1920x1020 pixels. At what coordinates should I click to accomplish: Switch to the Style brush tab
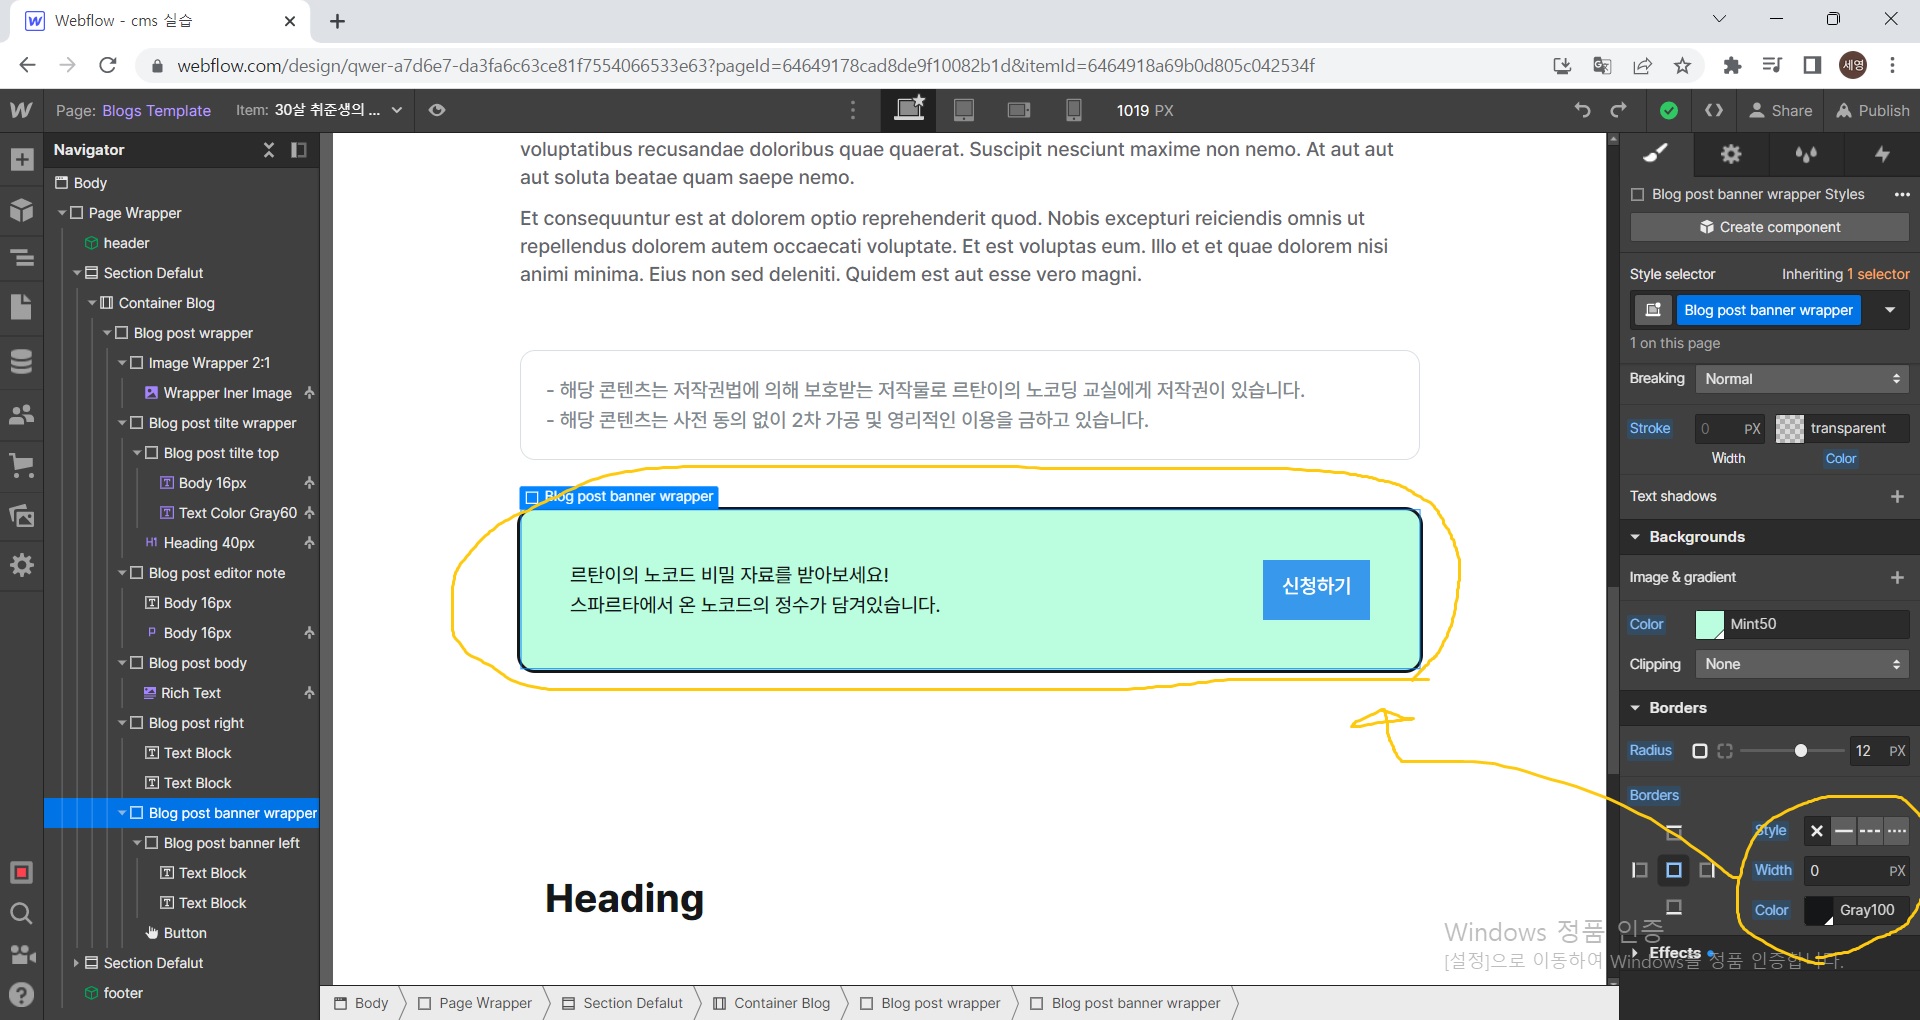point(1657,154)
